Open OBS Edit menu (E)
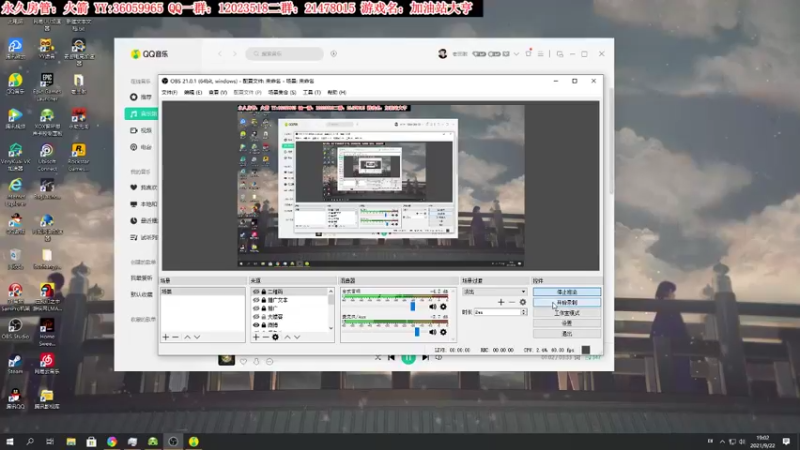 (193, 92)
